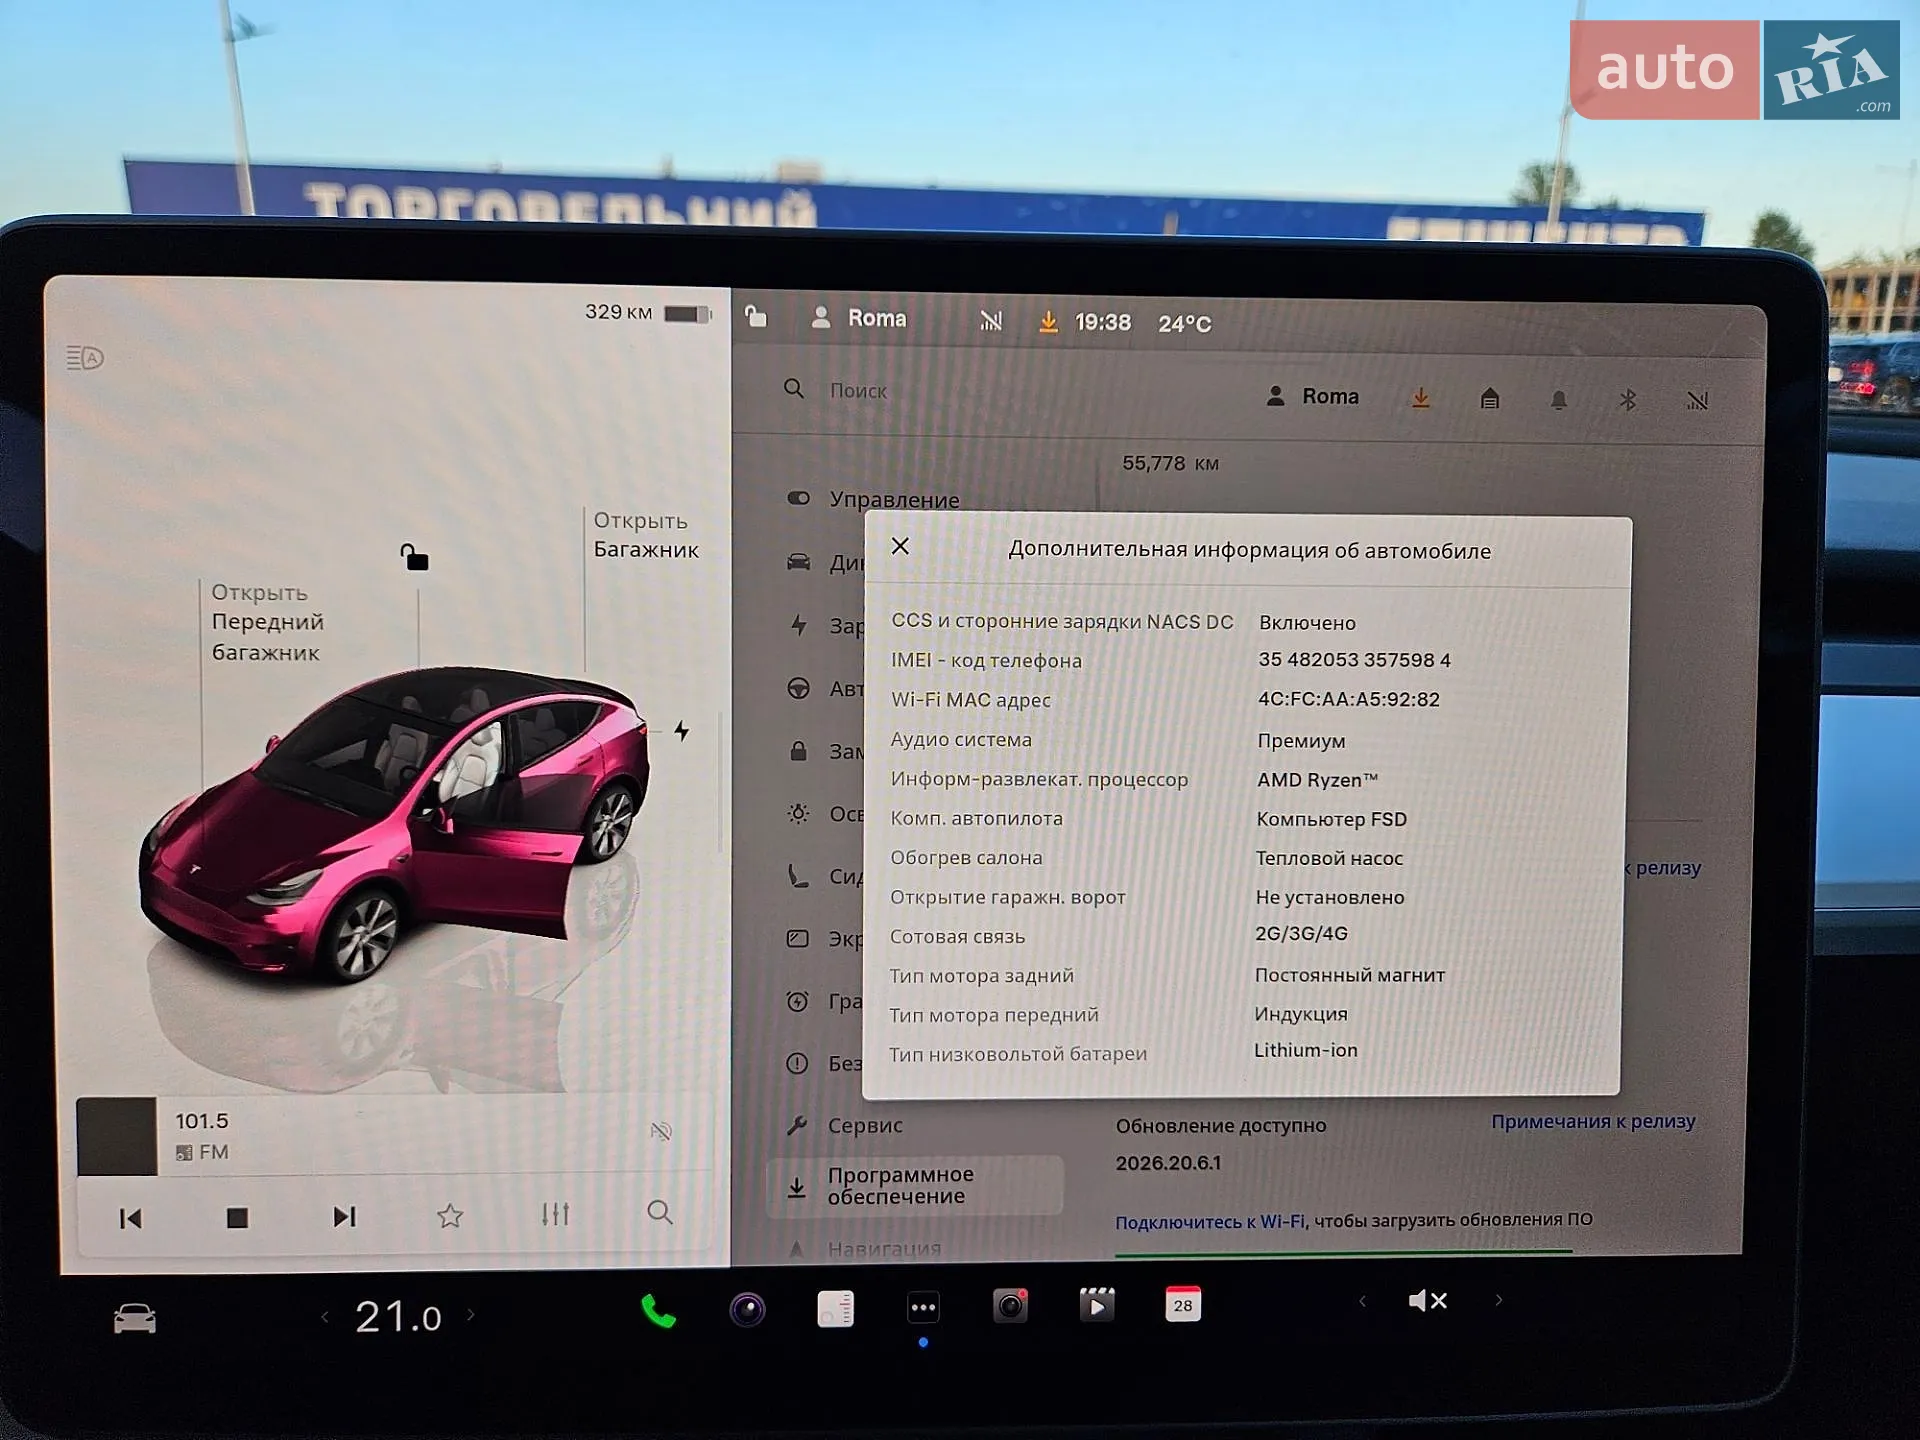Viewport: 1920px width, 1440px height.
Task: Tap the car controls icon on bottom bar
Action: click(x=134, y=1319)
